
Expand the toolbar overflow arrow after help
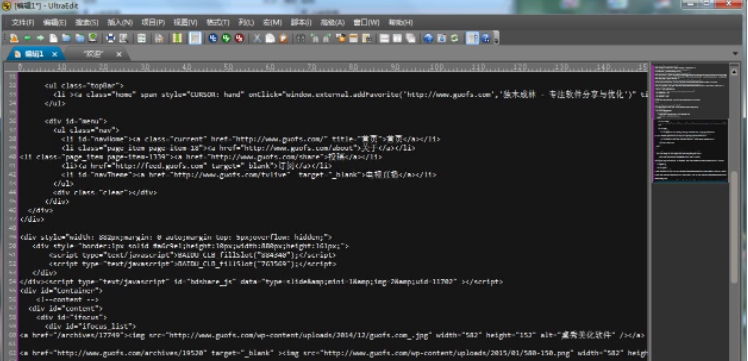tap(496, 39)
